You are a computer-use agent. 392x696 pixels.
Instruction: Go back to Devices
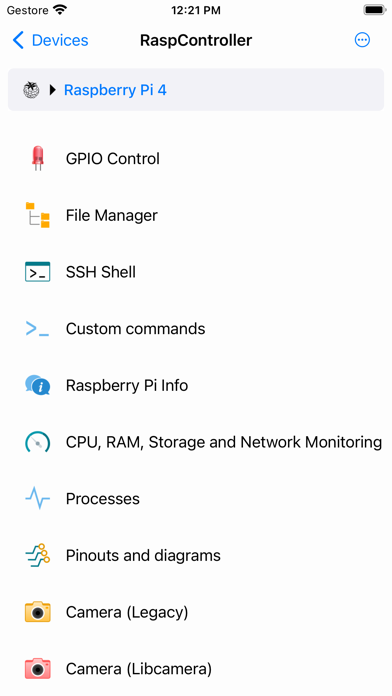pyautogui.click(x=50, y=40)
